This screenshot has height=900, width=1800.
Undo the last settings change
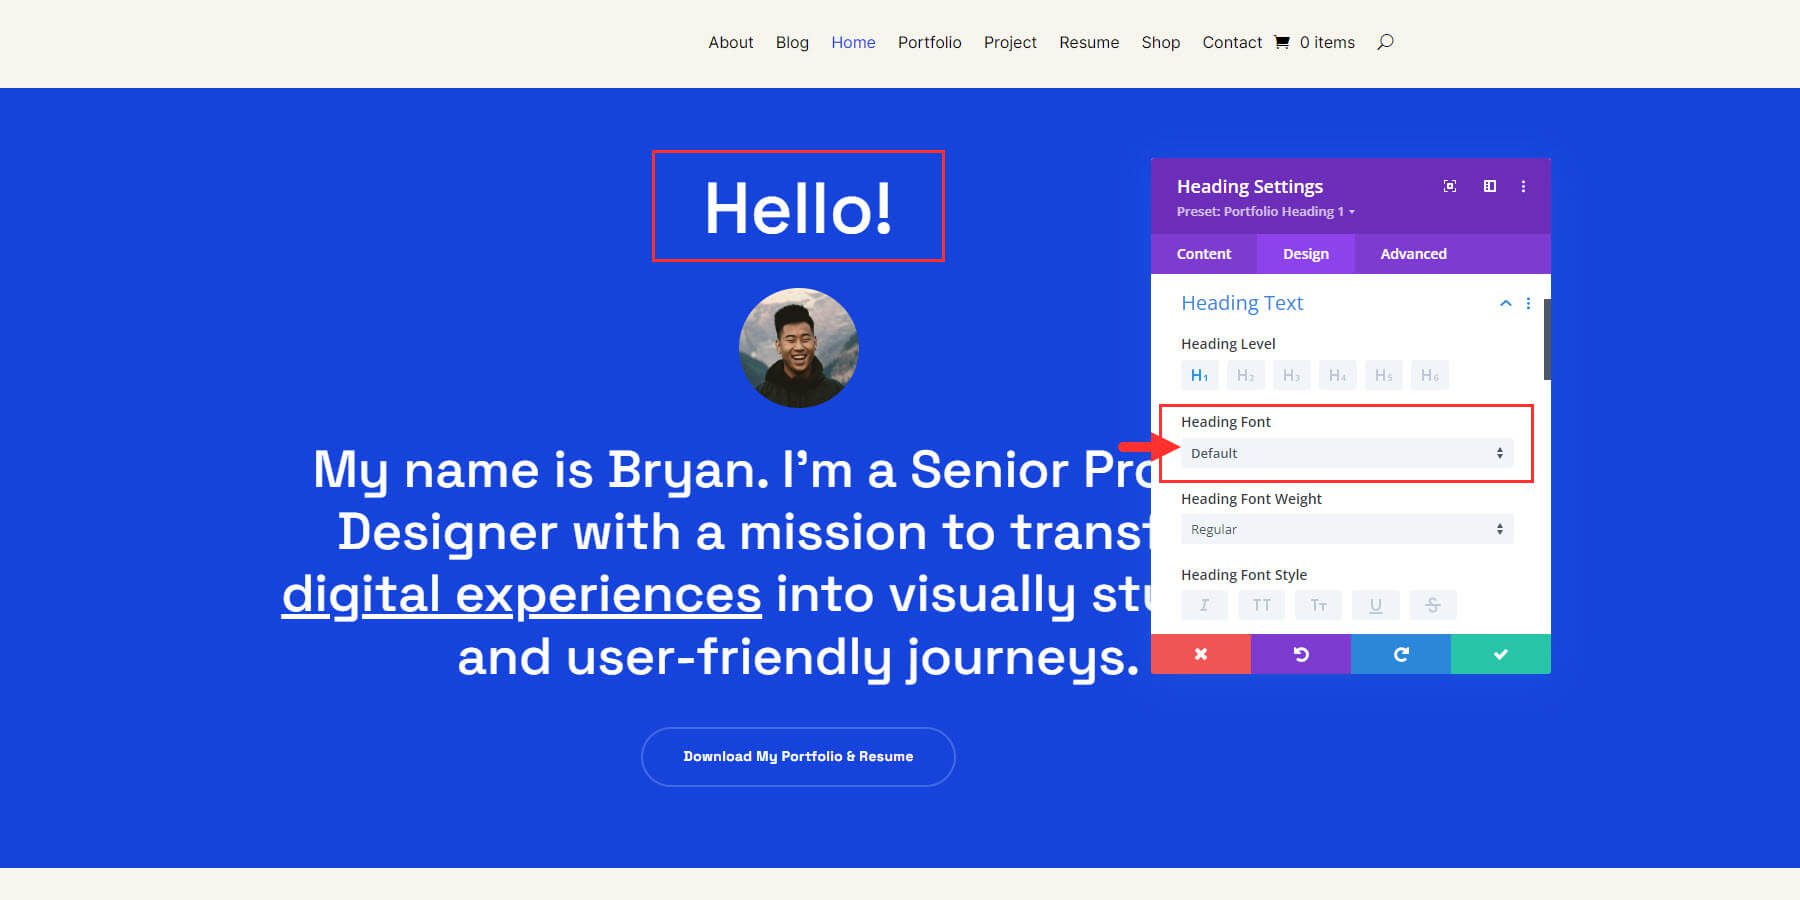tap(1300, 654)
